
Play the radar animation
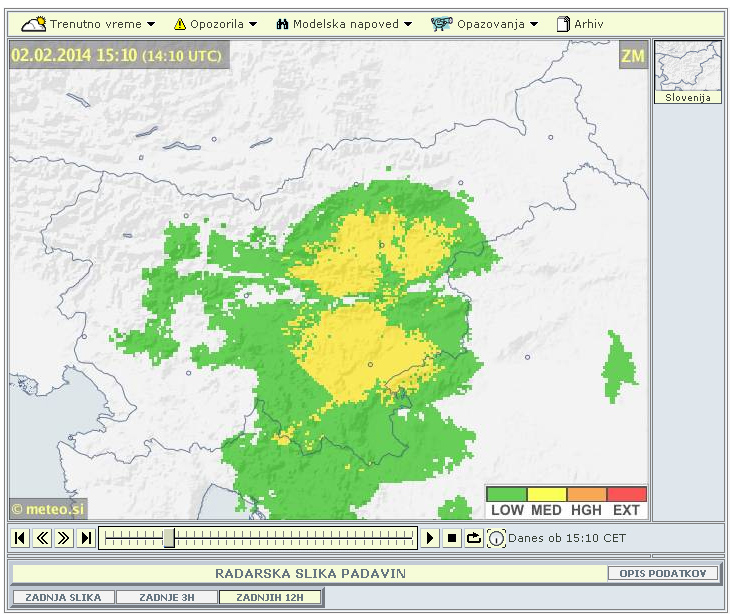(430, 538)
